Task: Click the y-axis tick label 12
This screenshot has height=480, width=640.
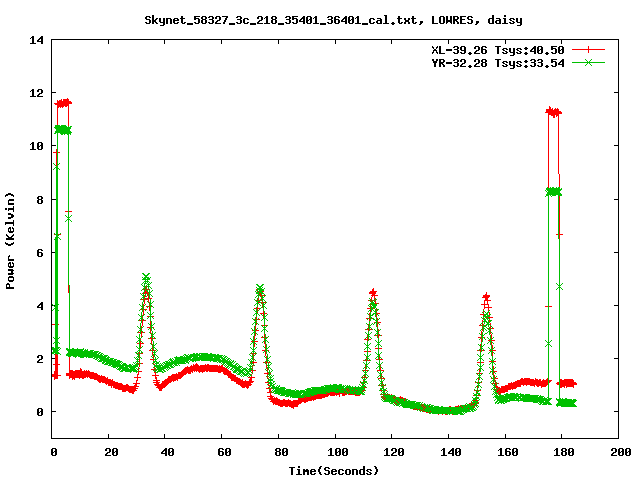Action: click(x=37, y=93)
